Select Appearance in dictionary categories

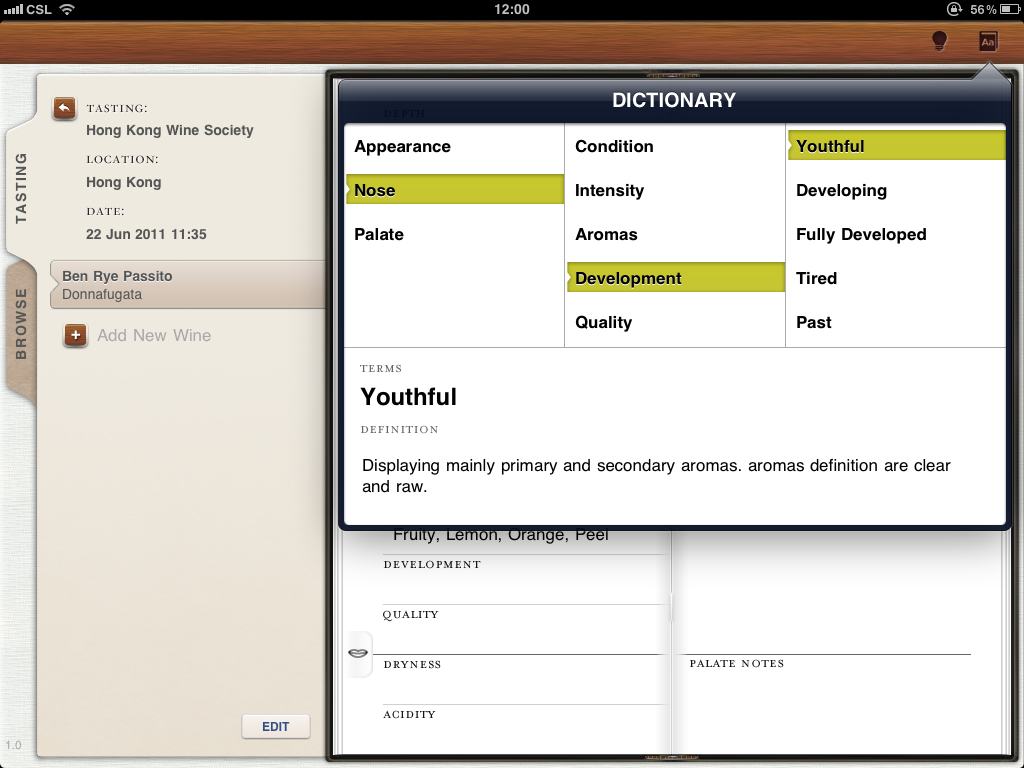click(402, 146)
